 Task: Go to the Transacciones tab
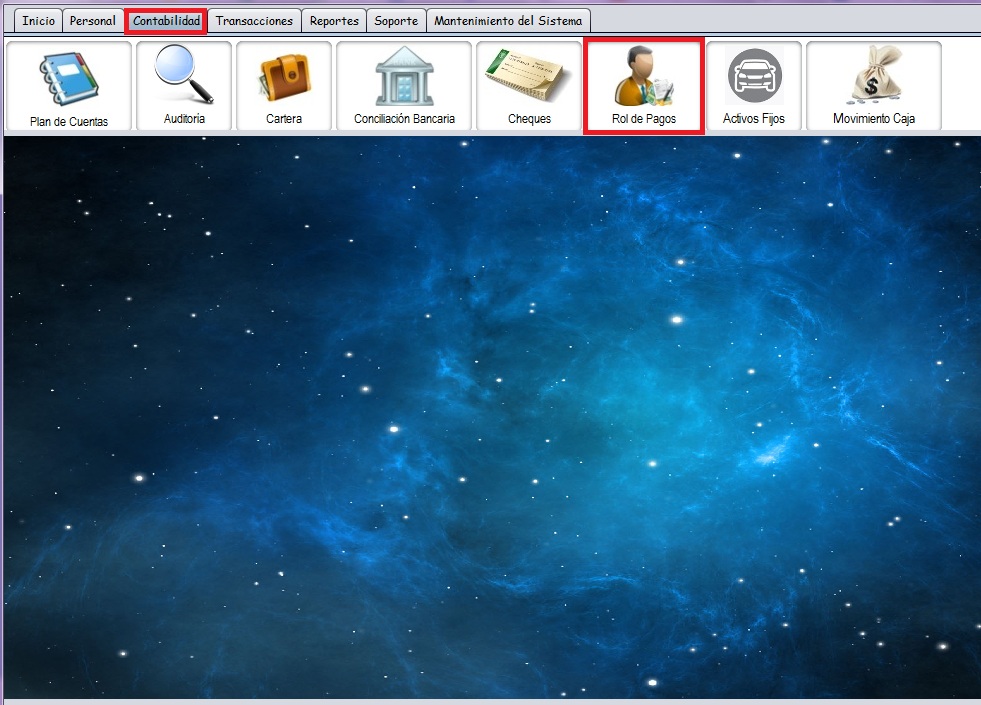point(255,21)
